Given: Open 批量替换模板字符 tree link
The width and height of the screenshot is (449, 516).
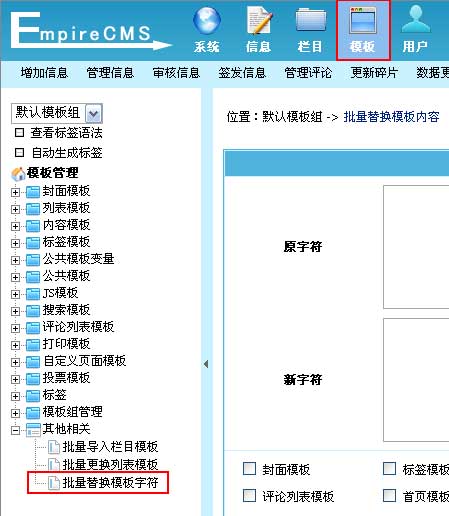Looking at the screenshot, I should 110,482.
